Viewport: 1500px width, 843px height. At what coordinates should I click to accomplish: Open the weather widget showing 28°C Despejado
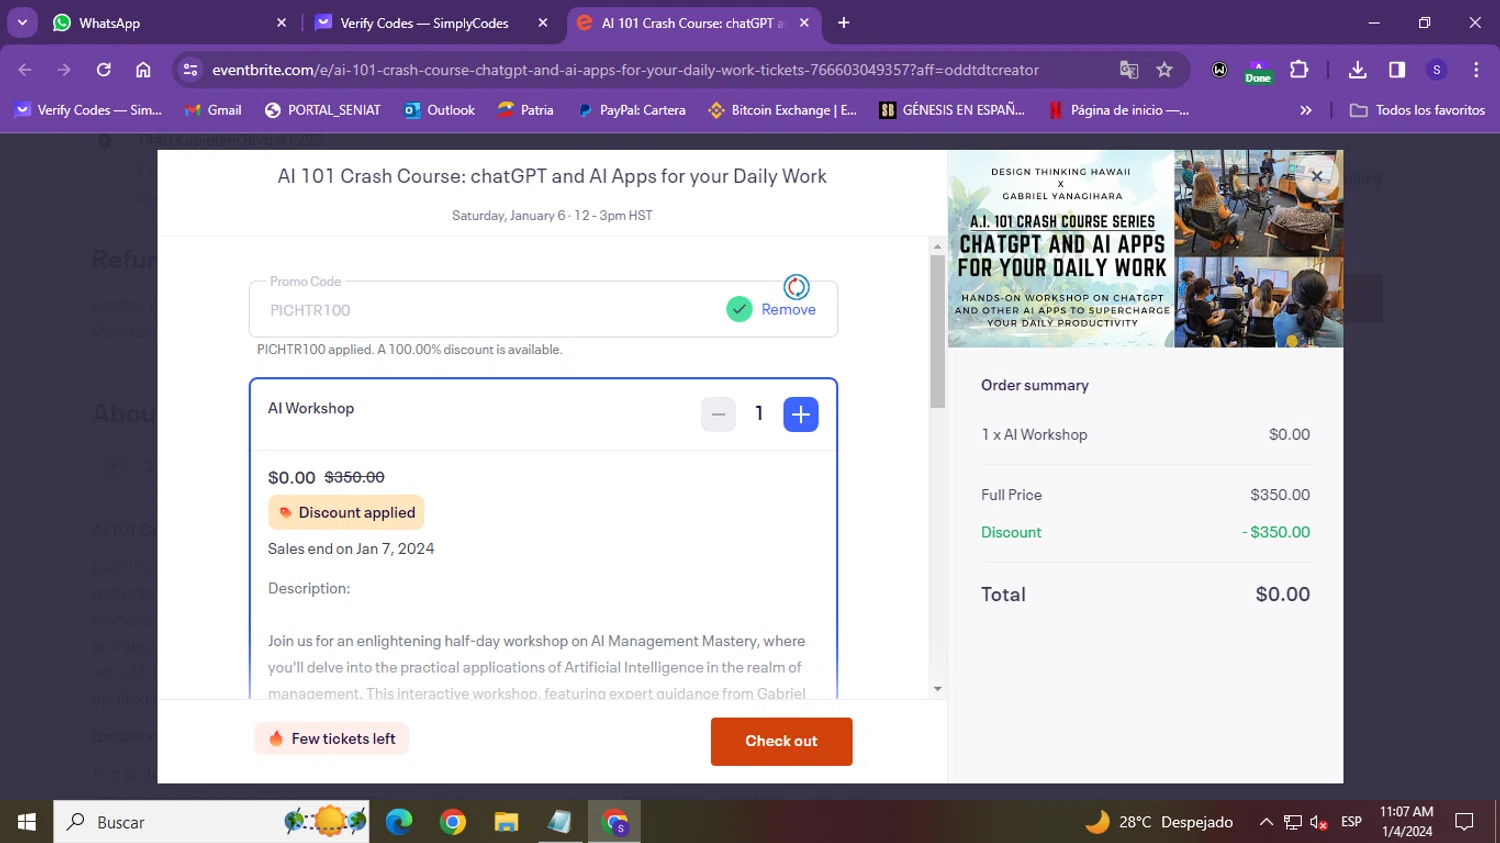click(x=1159, y=822)
